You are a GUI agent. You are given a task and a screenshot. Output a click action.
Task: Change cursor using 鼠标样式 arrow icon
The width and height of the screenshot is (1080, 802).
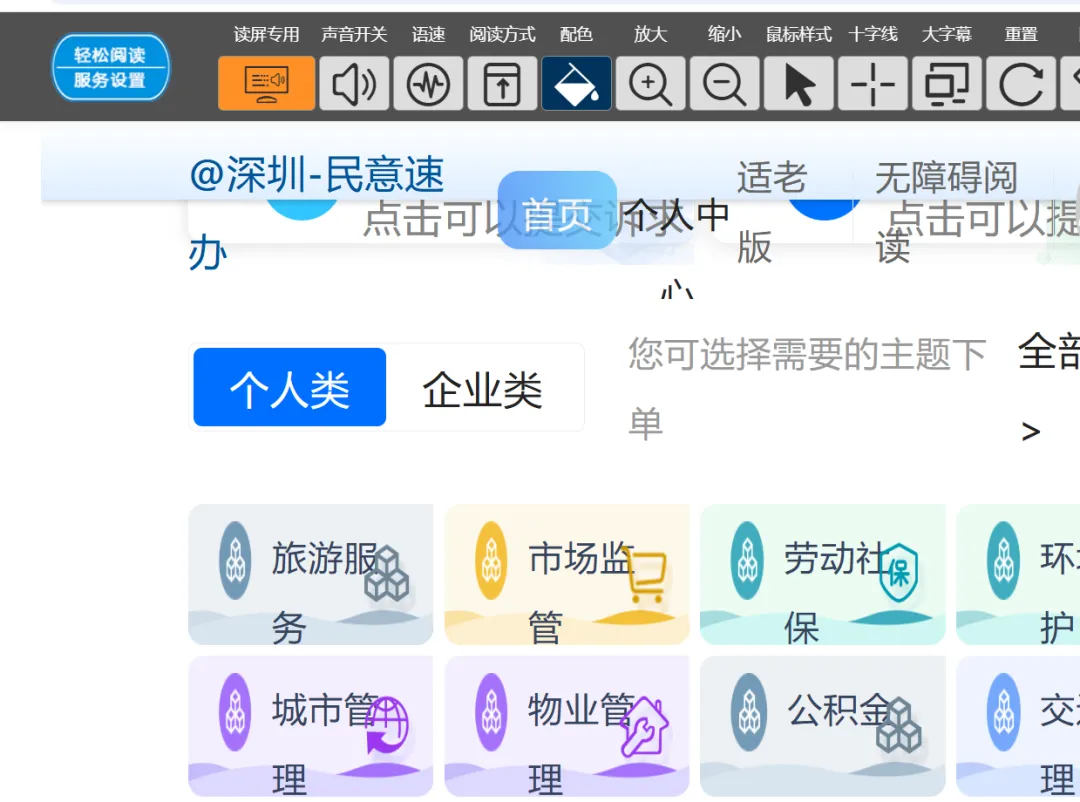coord(799,84)
